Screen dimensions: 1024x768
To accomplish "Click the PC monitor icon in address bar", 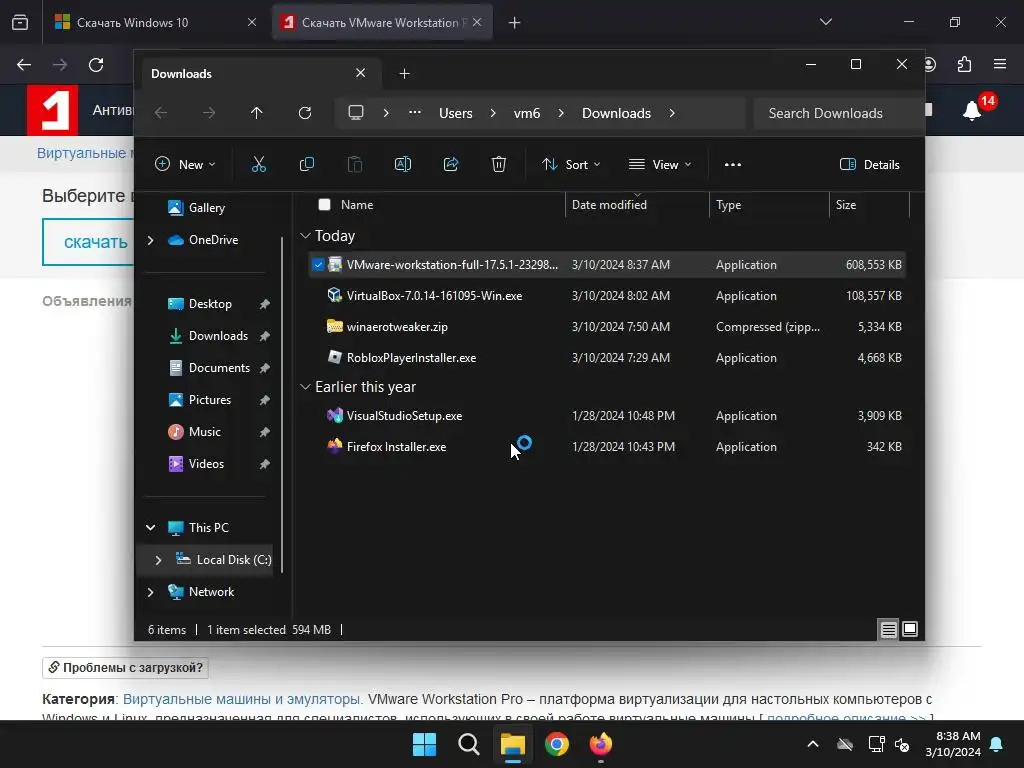I will click(356, 113).
